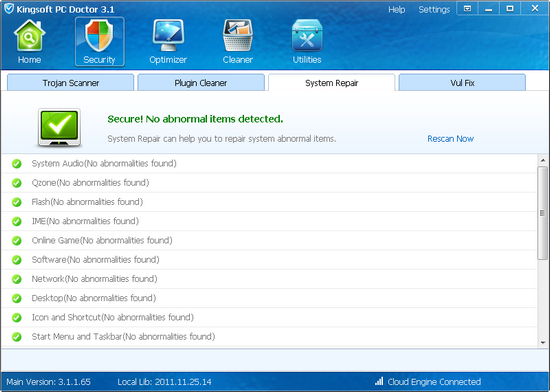The width and height of the screenshot is (550, 392).
Task: Click the scrollbar up arrow
Action: click(x=543, y=160)
